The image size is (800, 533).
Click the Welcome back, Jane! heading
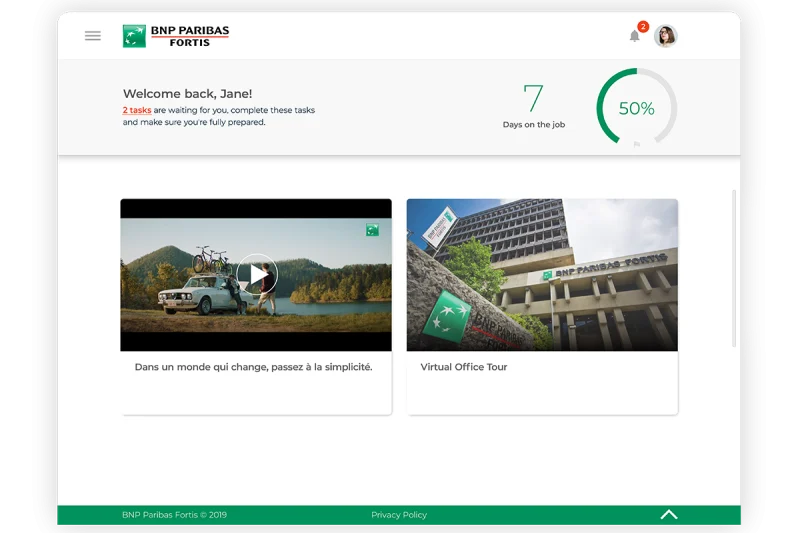pos(187,94)
